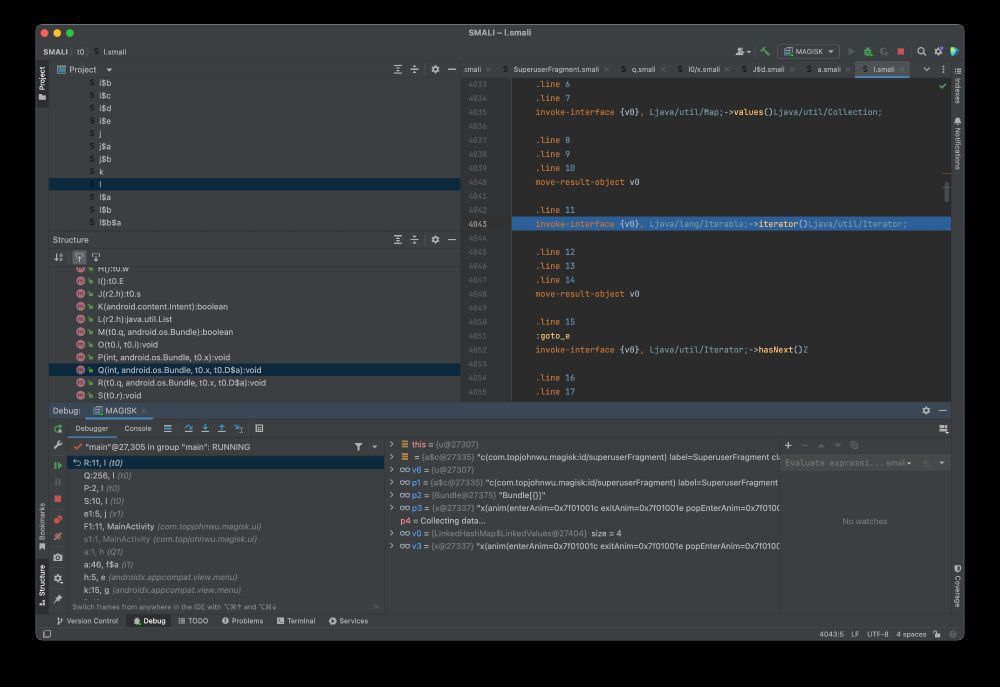Open debugger settings gear in debug sidebar
1000x687 pixels.
point(58,579)
